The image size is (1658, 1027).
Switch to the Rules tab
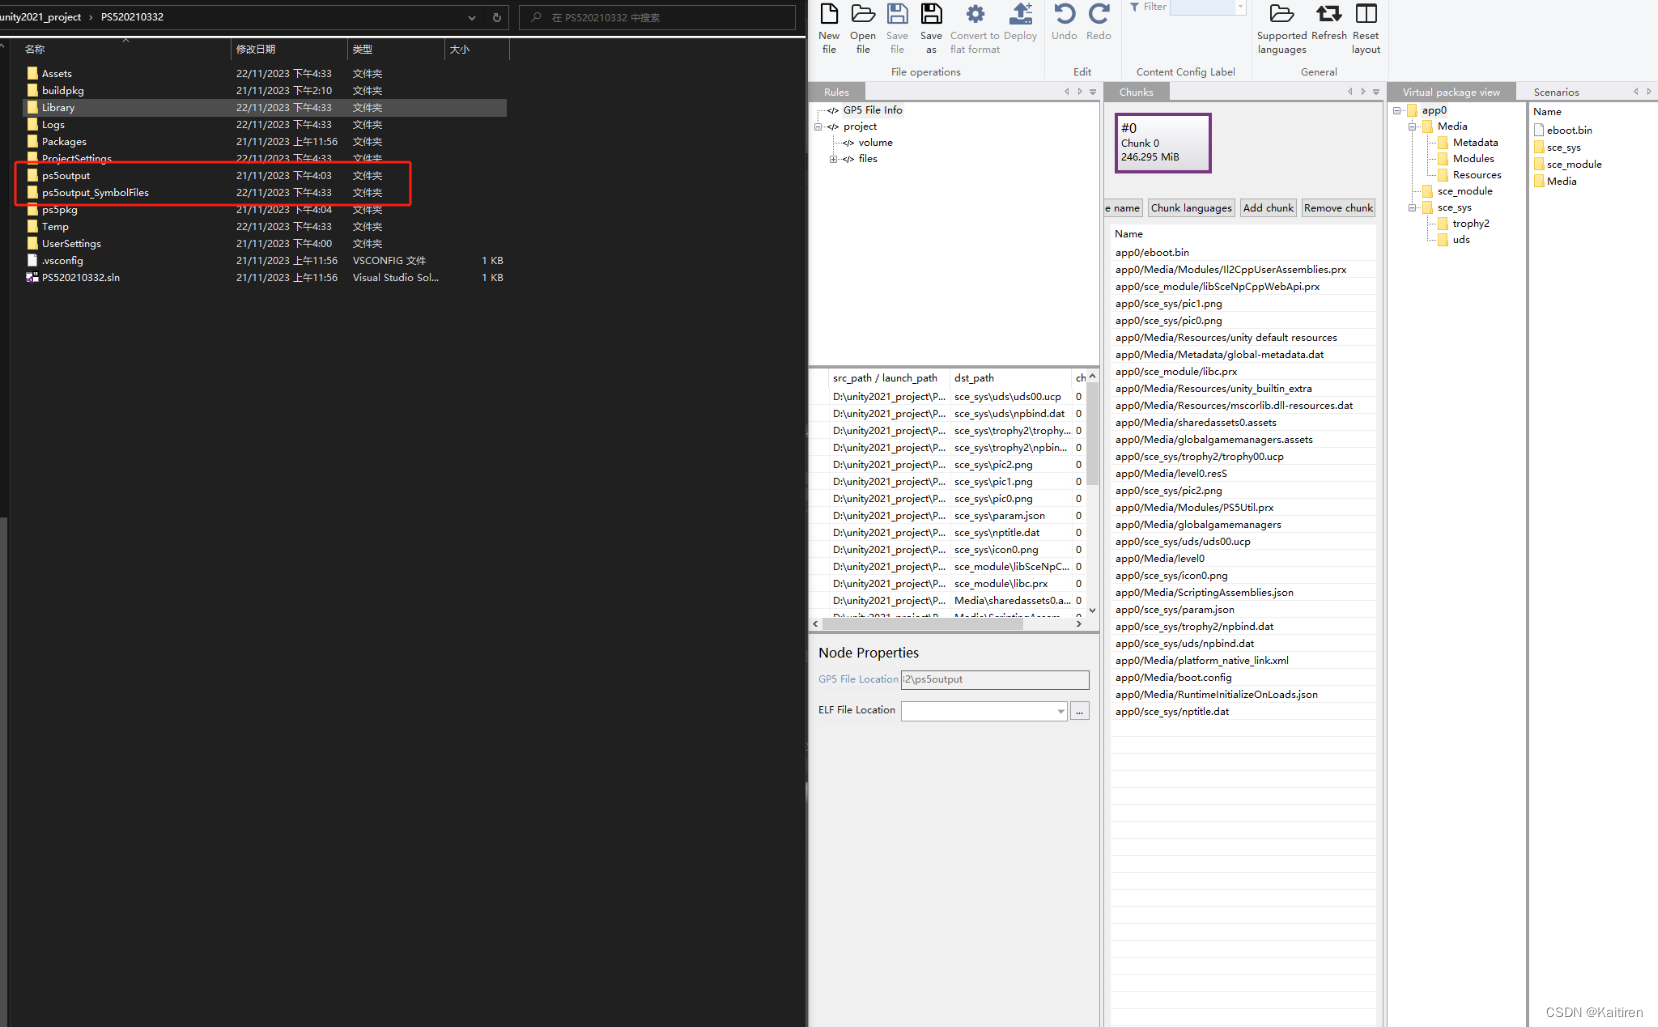pos(836,91)
